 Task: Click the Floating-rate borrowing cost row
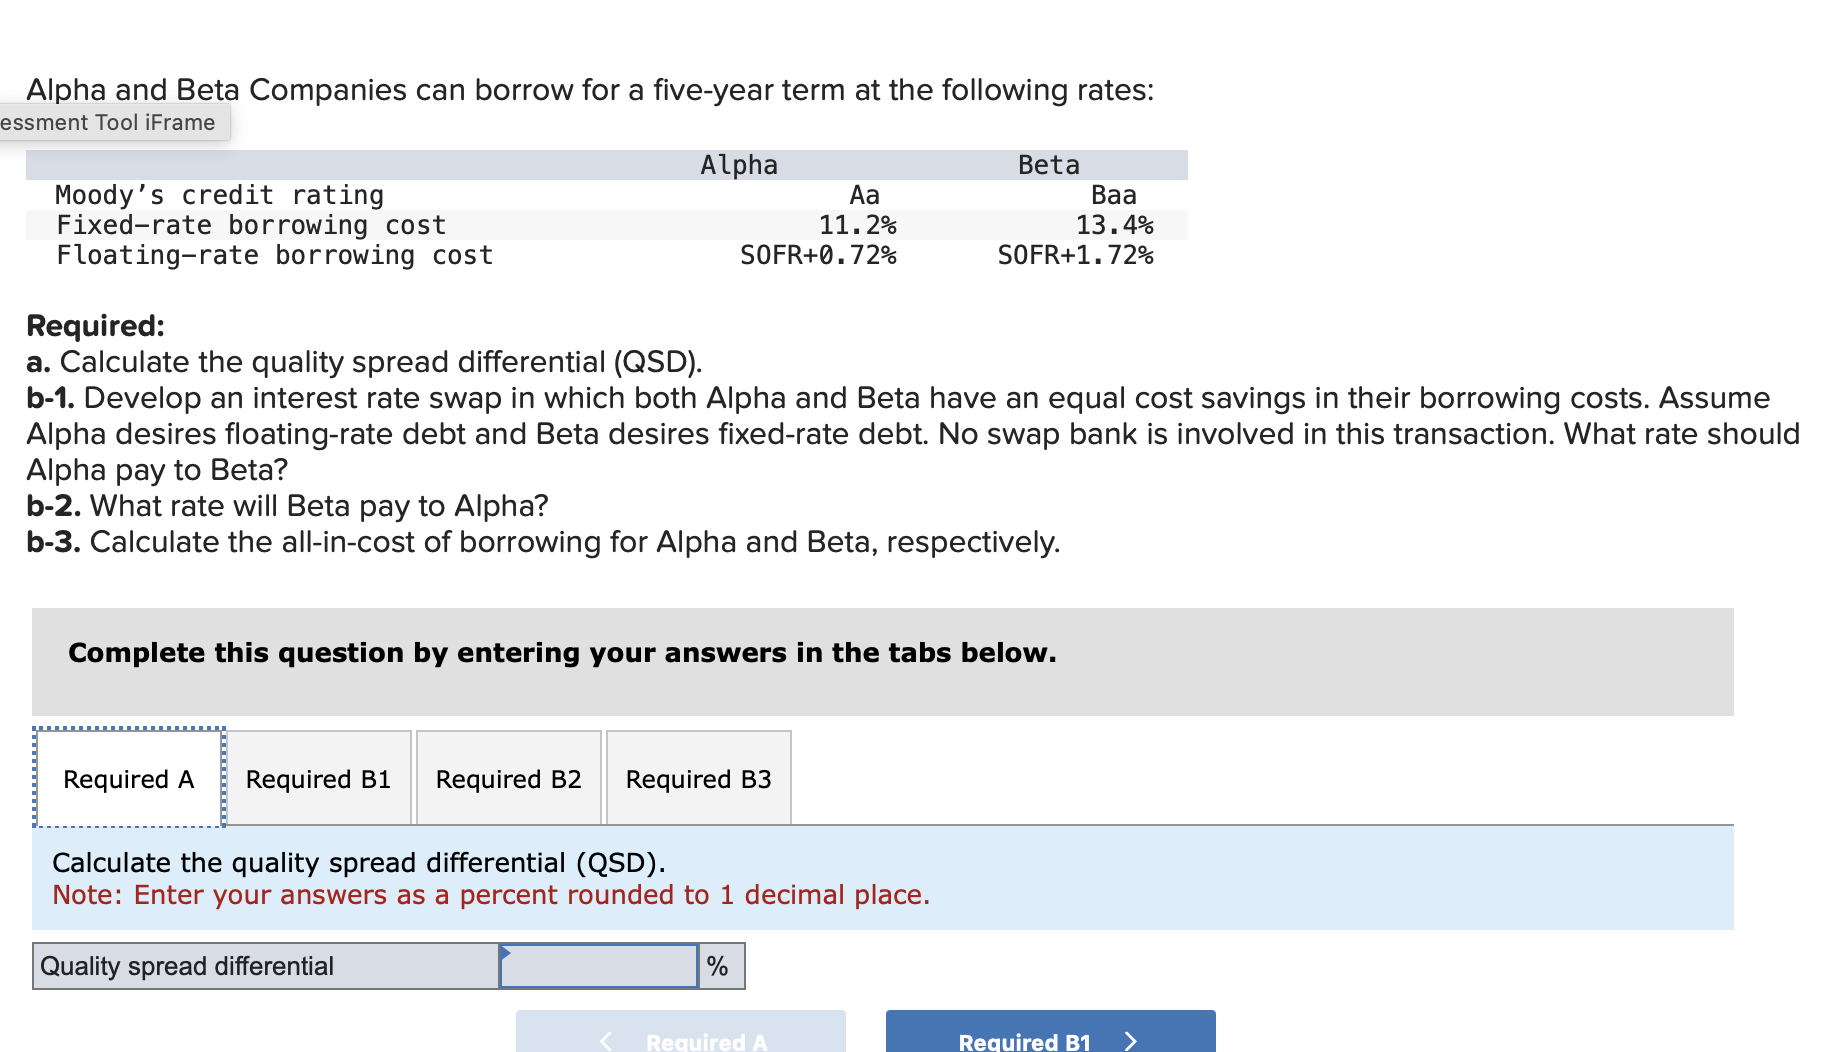click(273, 255)
